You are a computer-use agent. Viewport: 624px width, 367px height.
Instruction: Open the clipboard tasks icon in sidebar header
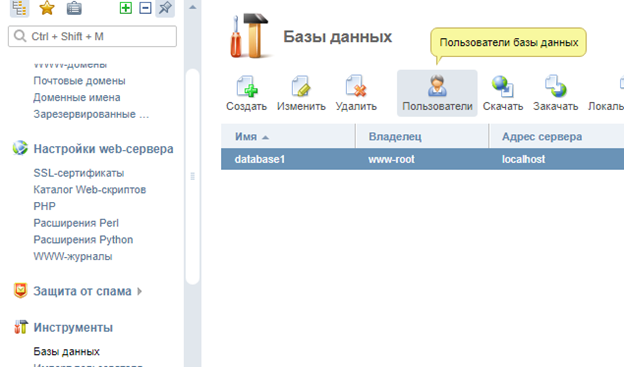click(x=74, y=8)
